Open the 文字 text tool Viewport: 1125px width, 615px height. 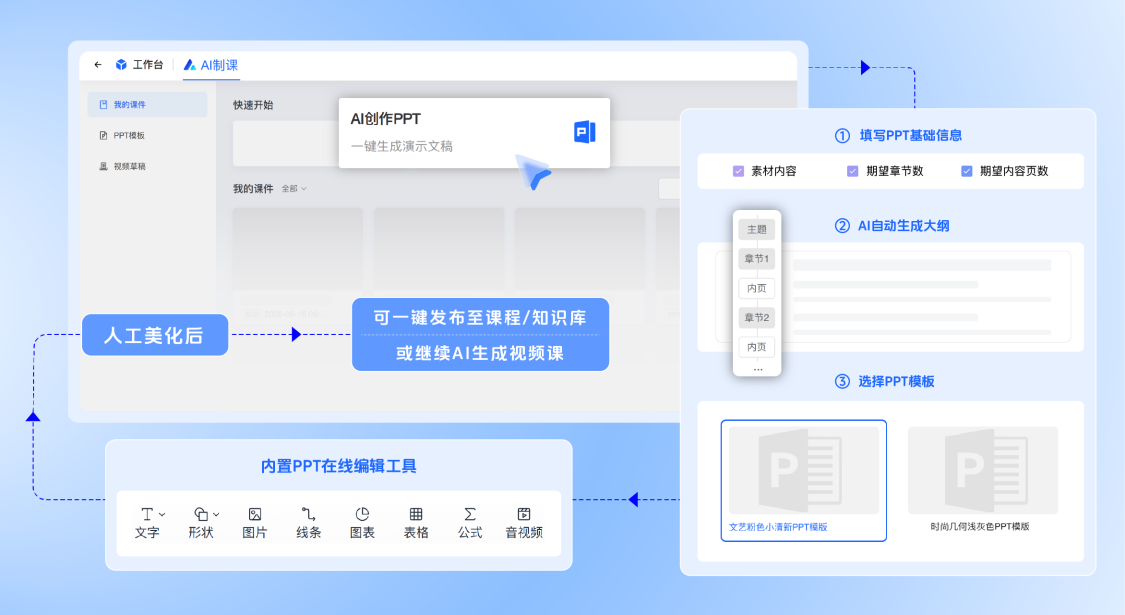tap(147, 522)
